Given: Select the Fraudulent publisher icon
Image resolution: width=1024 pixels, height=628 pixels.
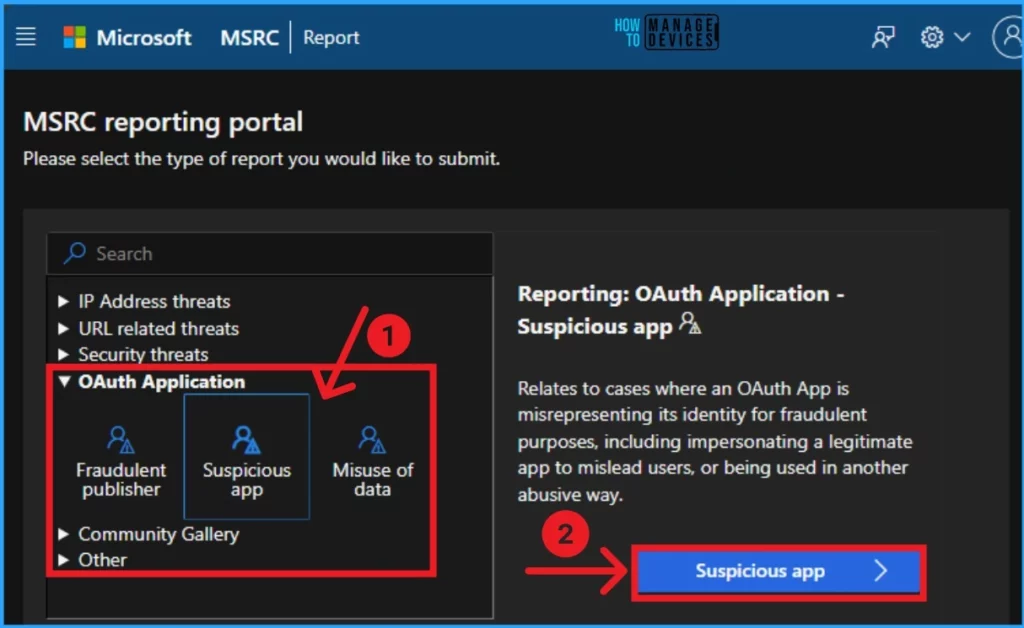Looking at the screenshot, I should [121, 439].
